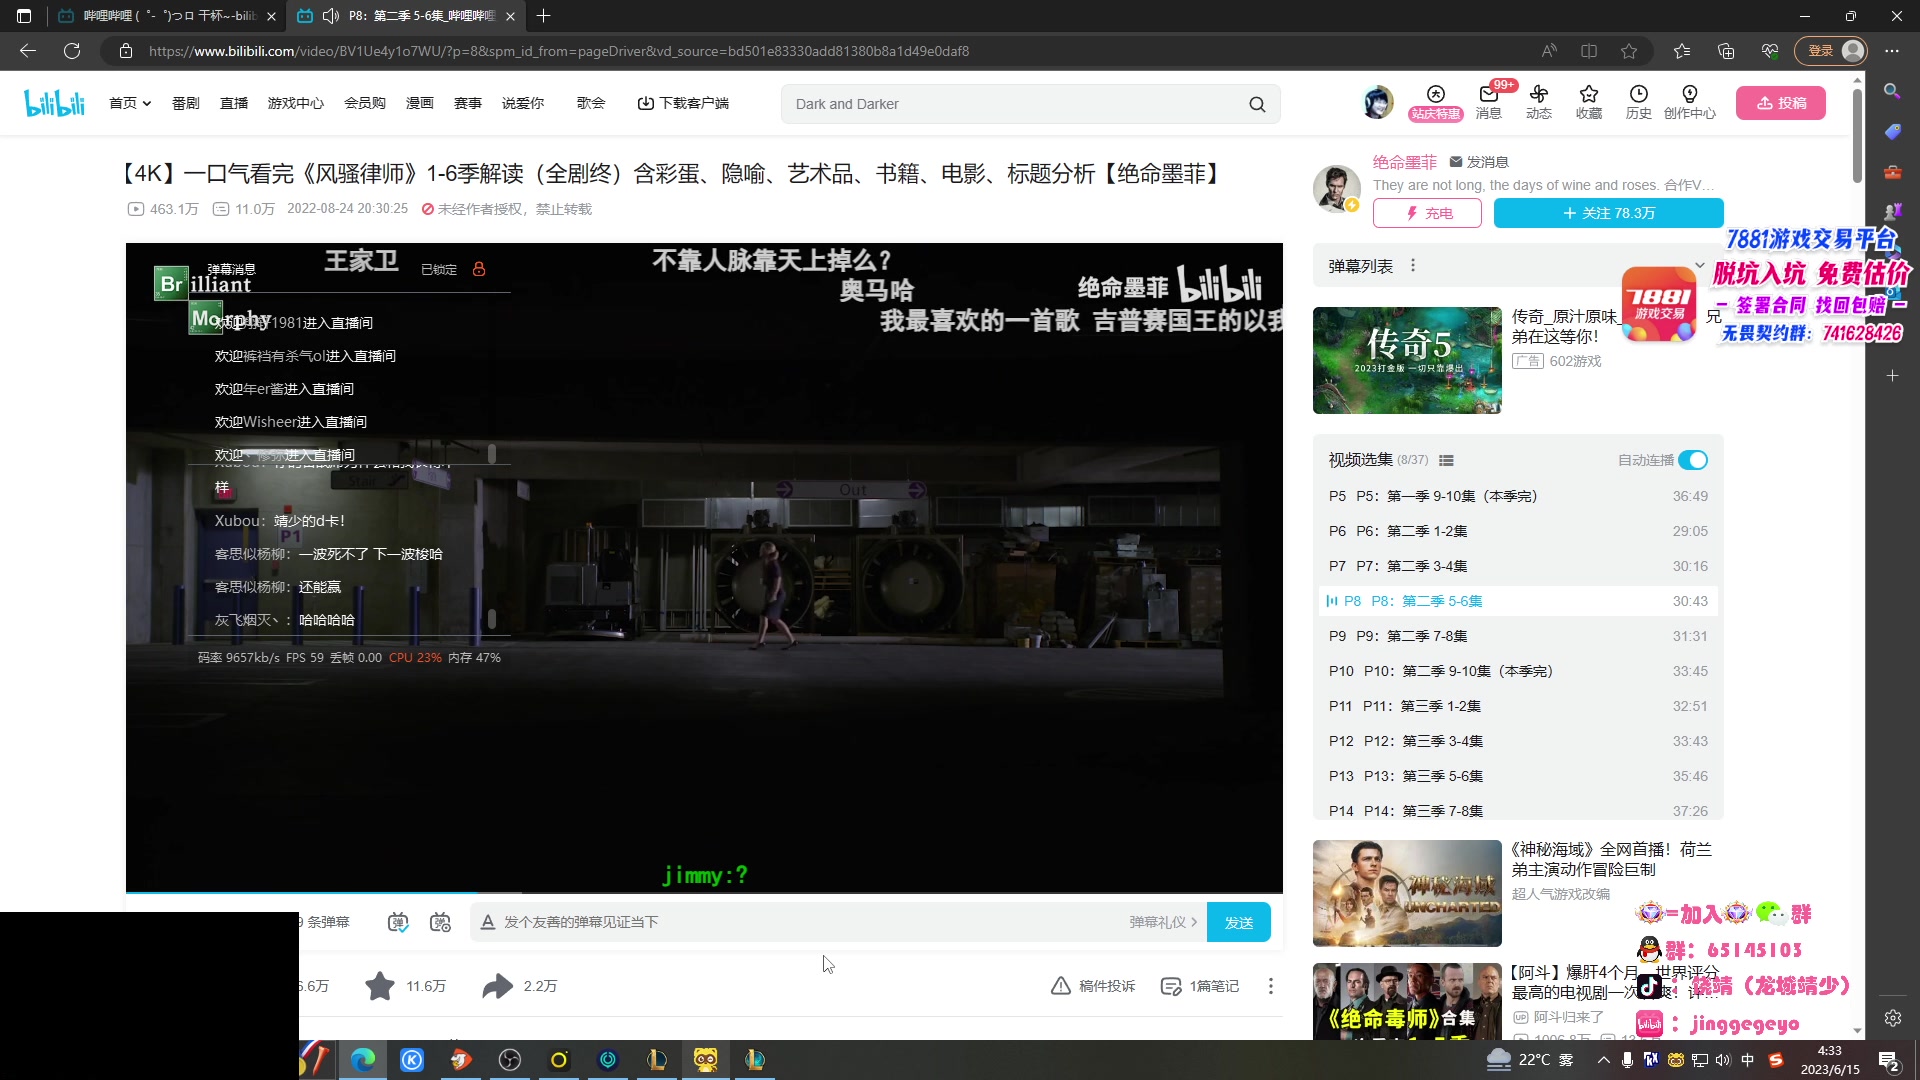Select episode P9: 第二季 7-8集
The height and width of the screenshot is (1080, 1920).
pos(1518,636)
